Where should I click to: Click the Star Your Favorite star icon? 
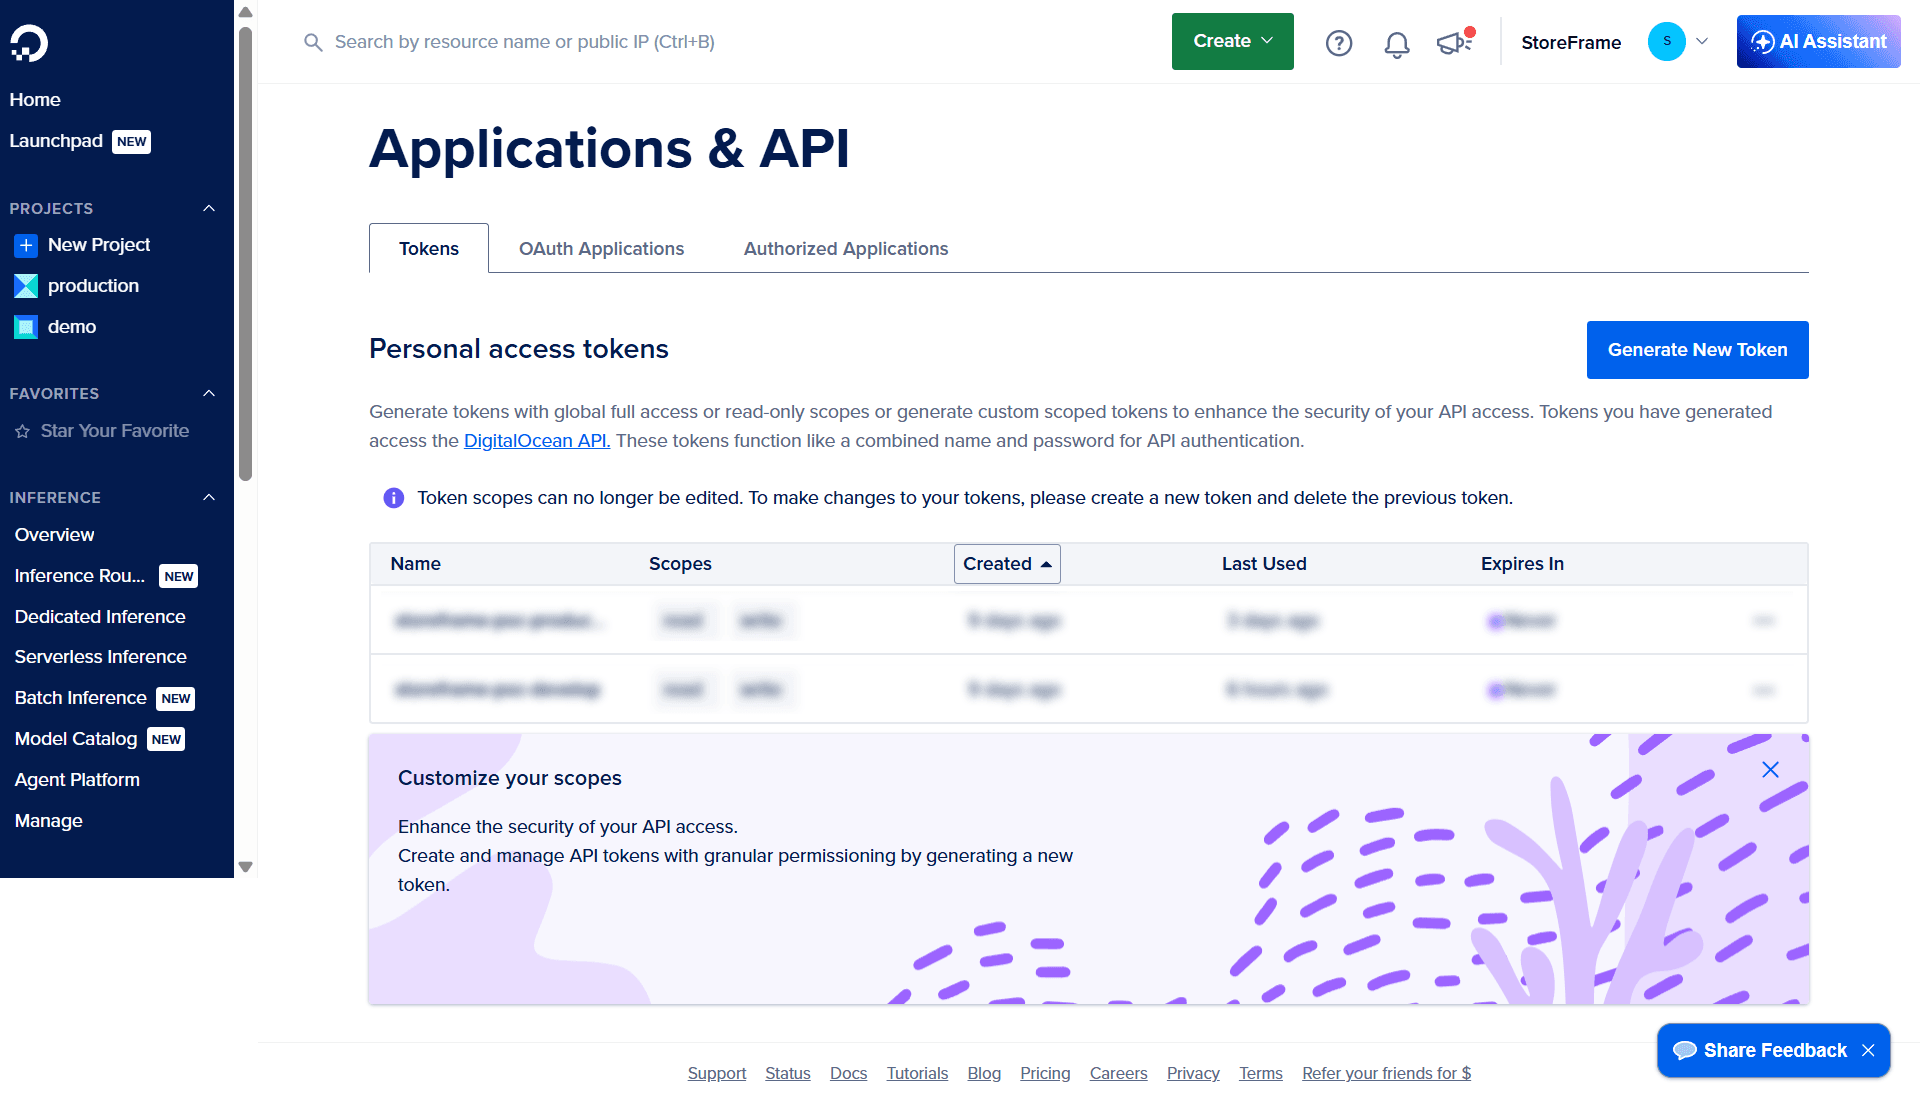pos(22,432)
